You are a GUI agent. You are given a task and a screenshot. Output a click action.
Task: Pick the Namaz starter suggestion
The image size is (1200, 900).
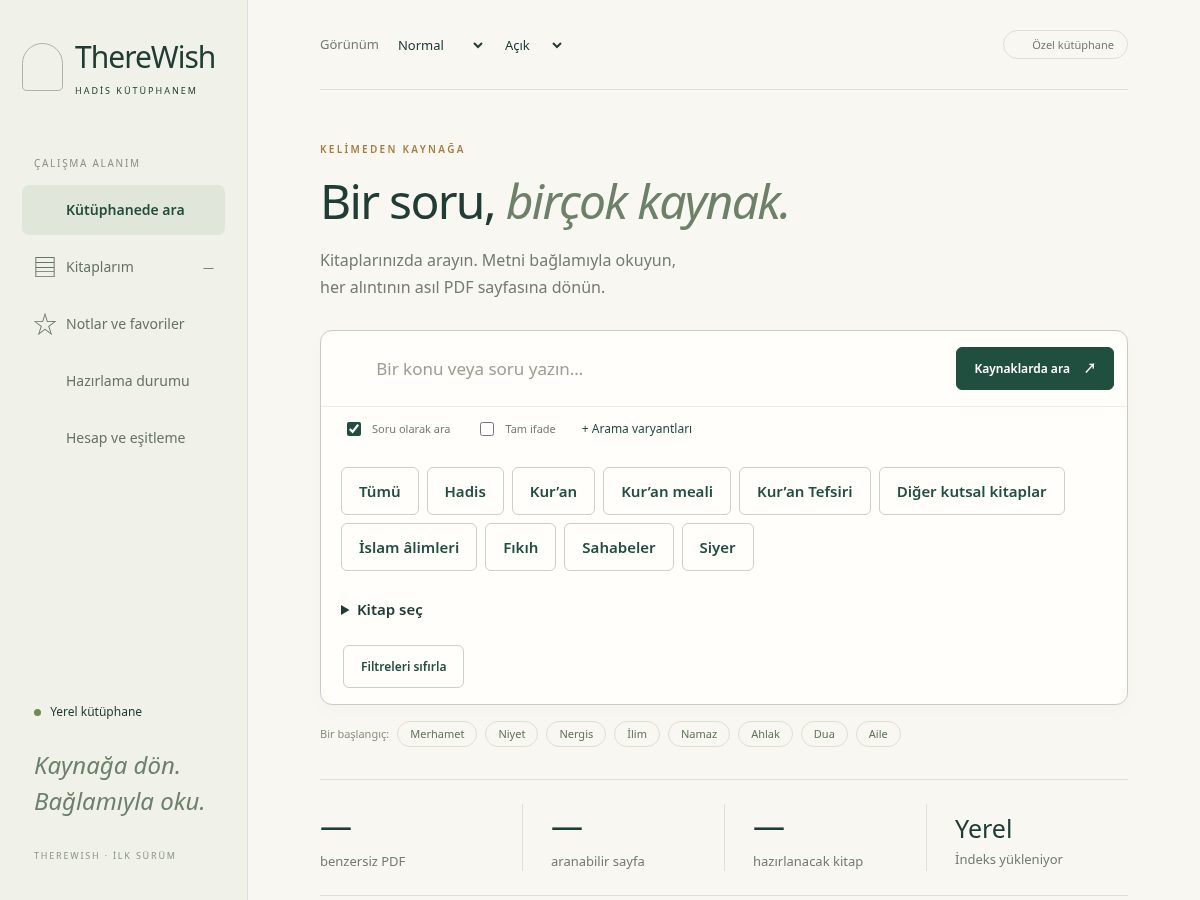pyautogui.click(x=699, y=734)
